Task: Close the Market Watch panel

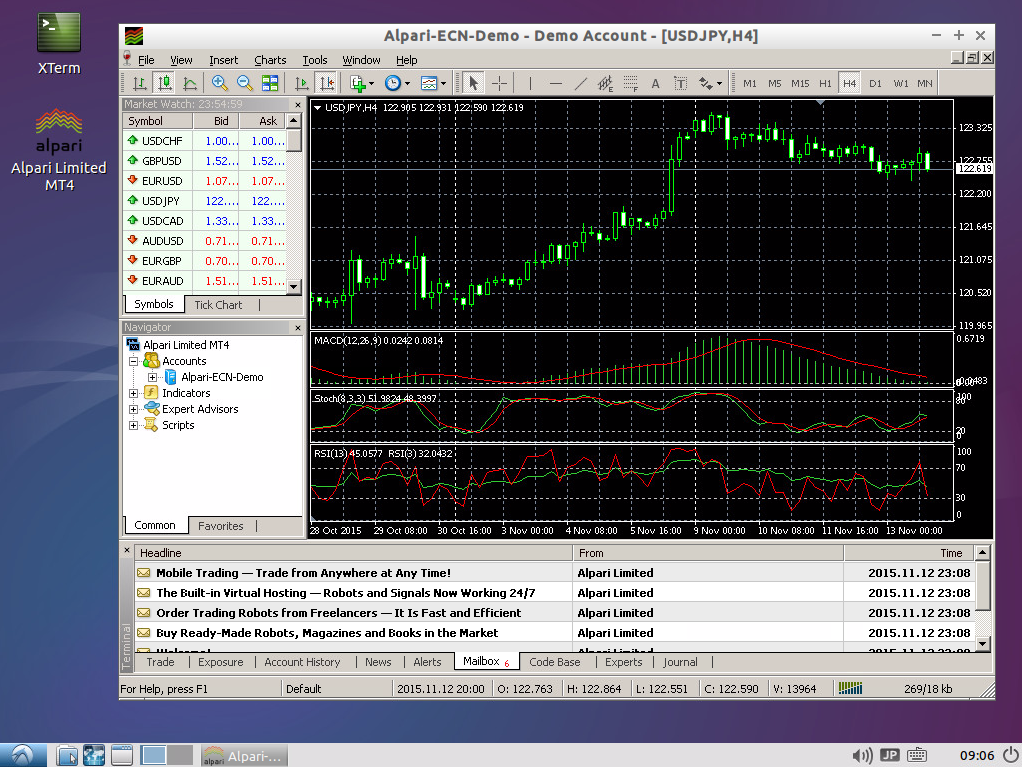Action: [x=298, y=104]
